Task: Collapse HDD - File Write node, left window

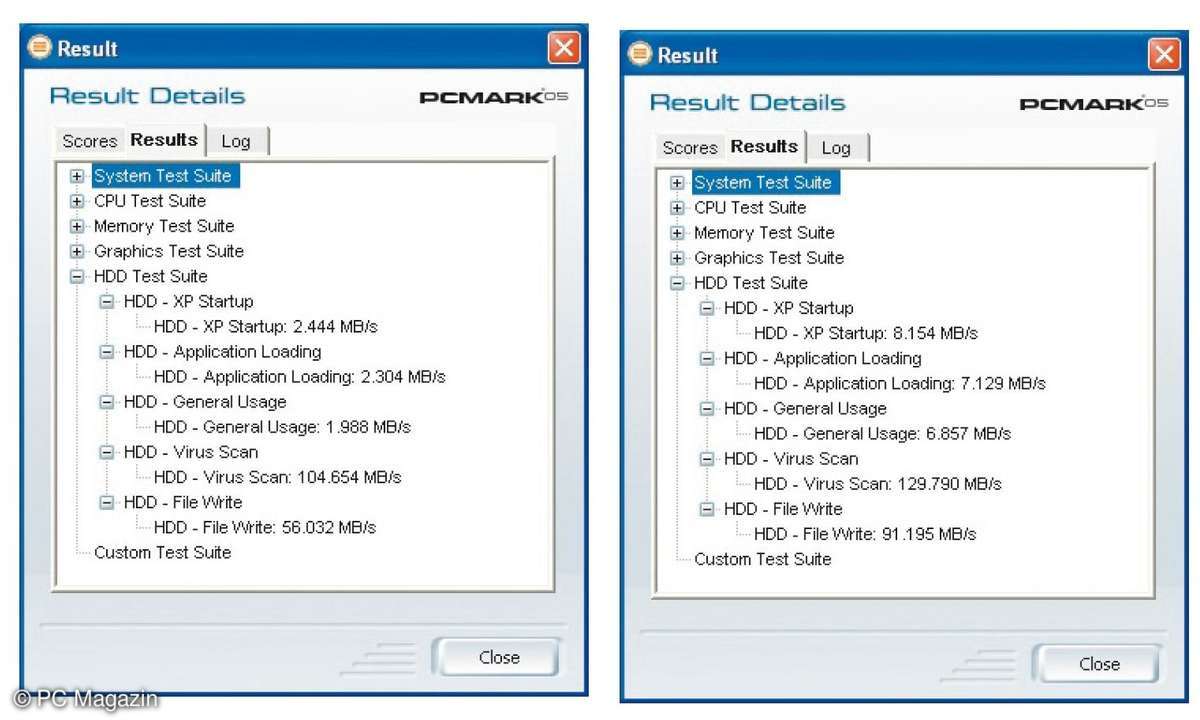Action: 107,502
